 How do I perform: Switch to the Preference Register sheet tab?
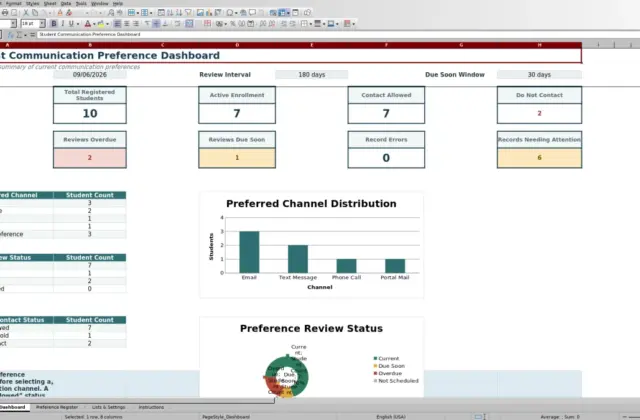pos(57,407)
